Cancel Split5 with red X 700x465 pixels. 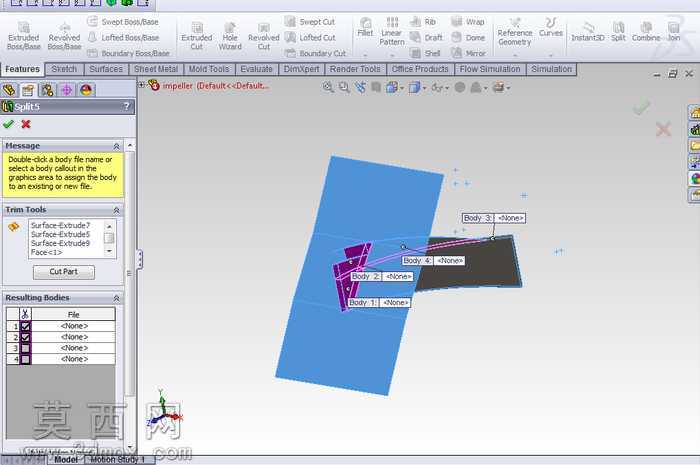pyautogui.click(x=26, y=124)
